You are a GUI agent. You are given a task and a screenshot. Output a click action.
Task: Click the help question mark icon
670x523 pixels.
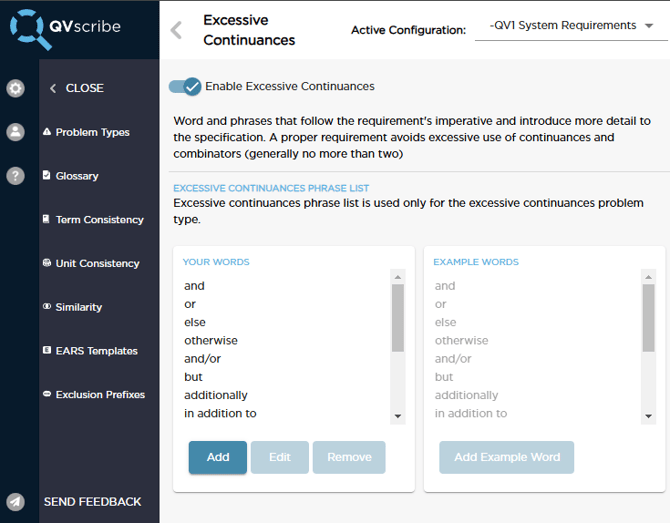[x=15, y=176]
